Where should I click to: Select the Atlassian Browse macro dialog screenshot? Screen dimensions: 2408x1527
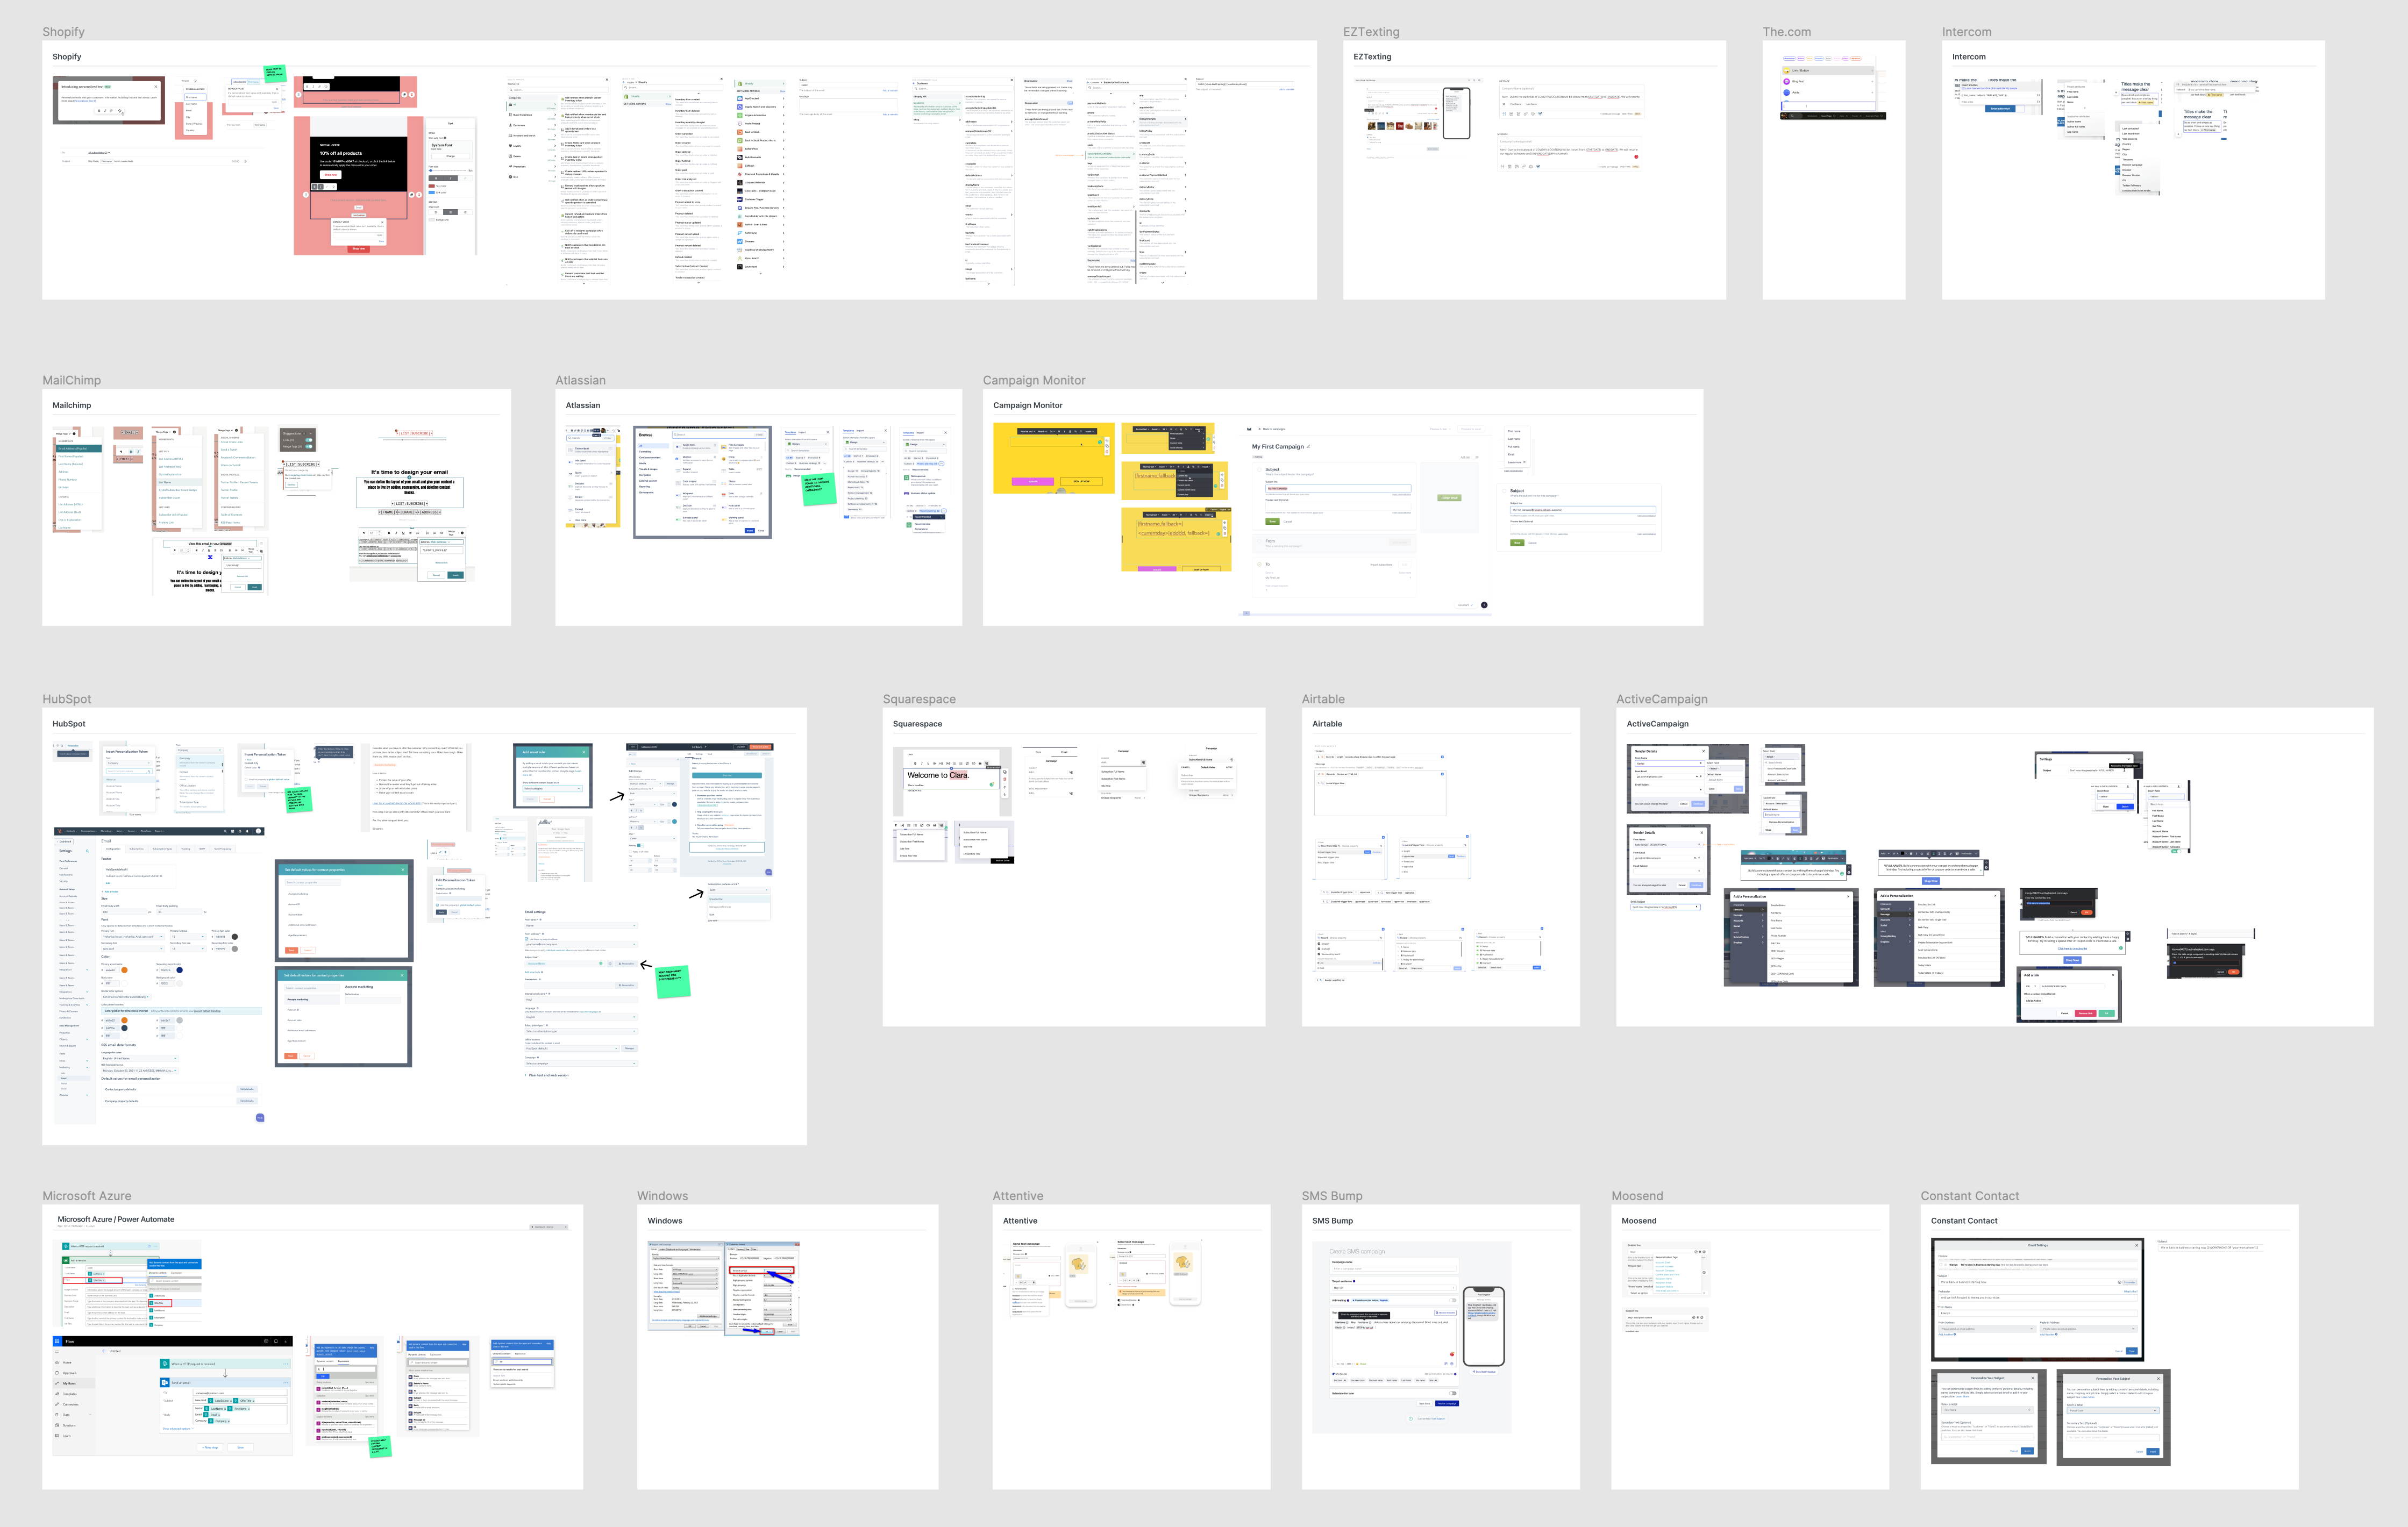(x=703, y=482)
